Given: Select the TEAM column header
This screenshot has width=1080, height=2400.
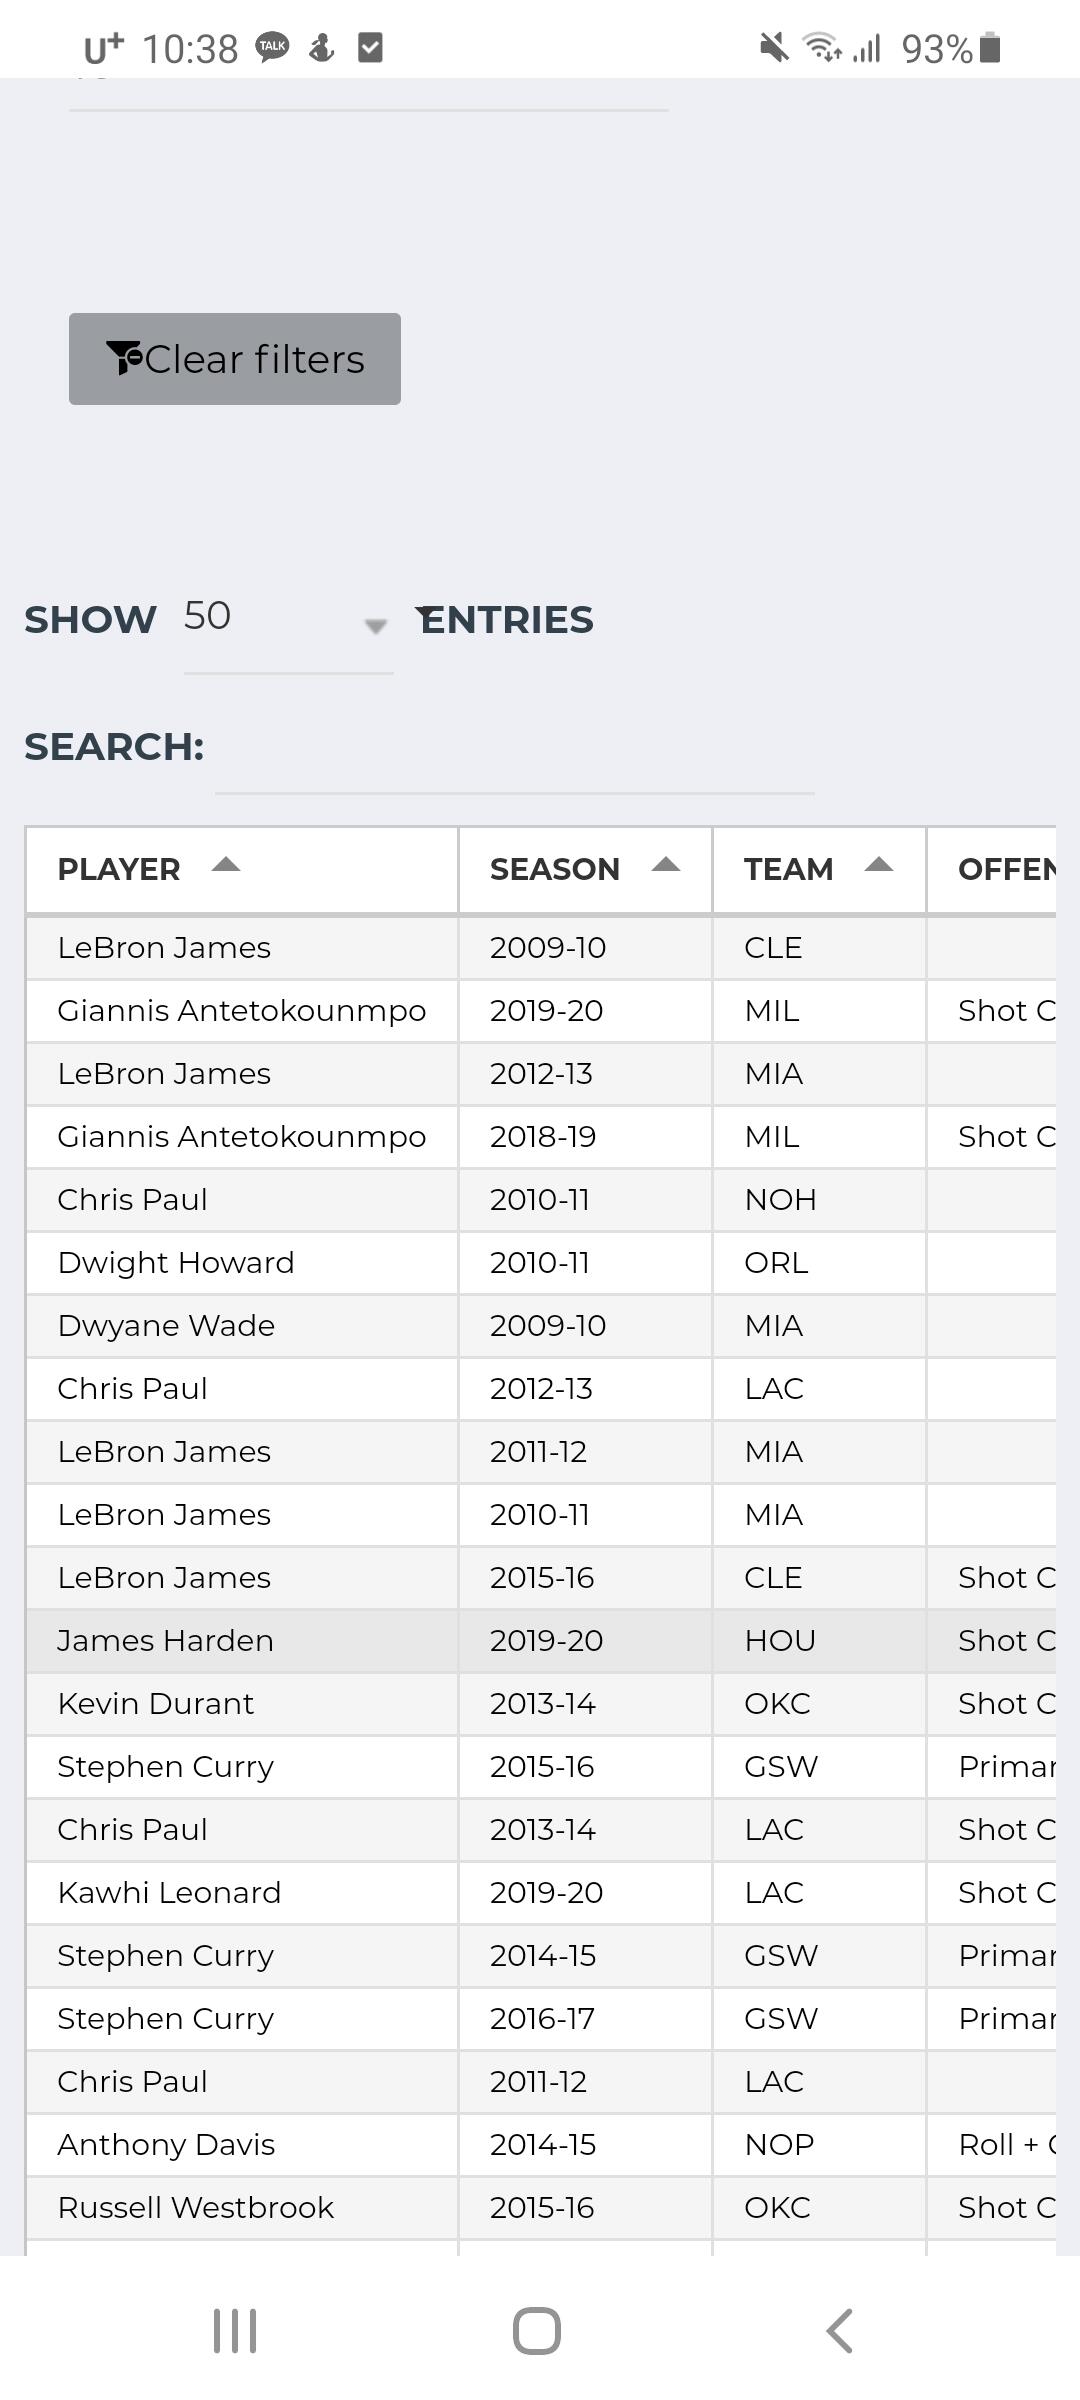Looking at the screenshot, I should (788, 870).
